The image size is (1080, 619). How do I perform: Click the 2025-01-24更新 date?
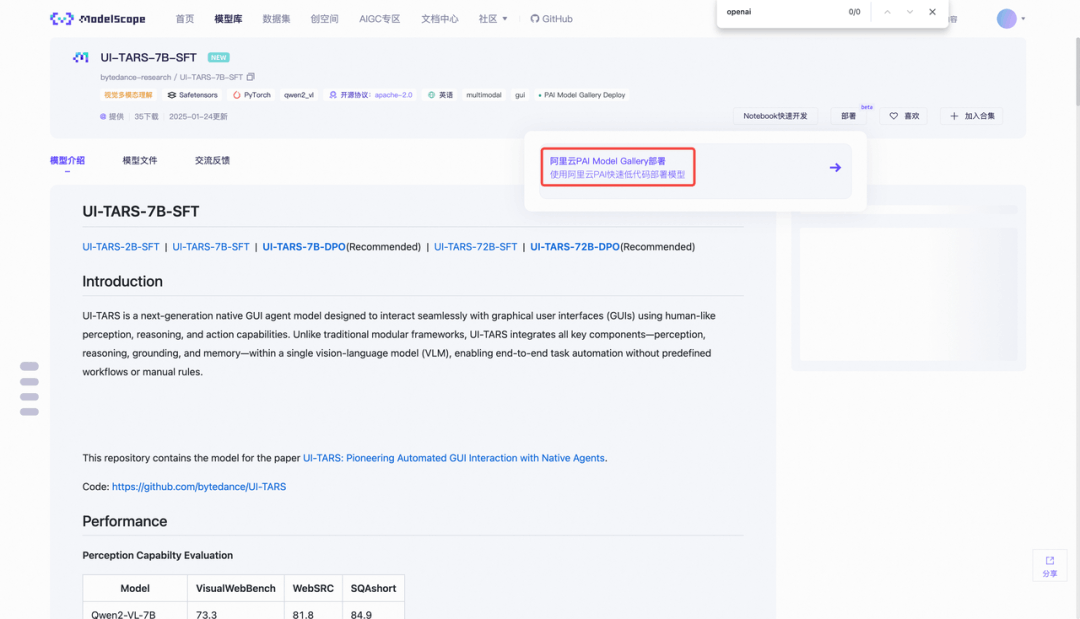[198, 116]
